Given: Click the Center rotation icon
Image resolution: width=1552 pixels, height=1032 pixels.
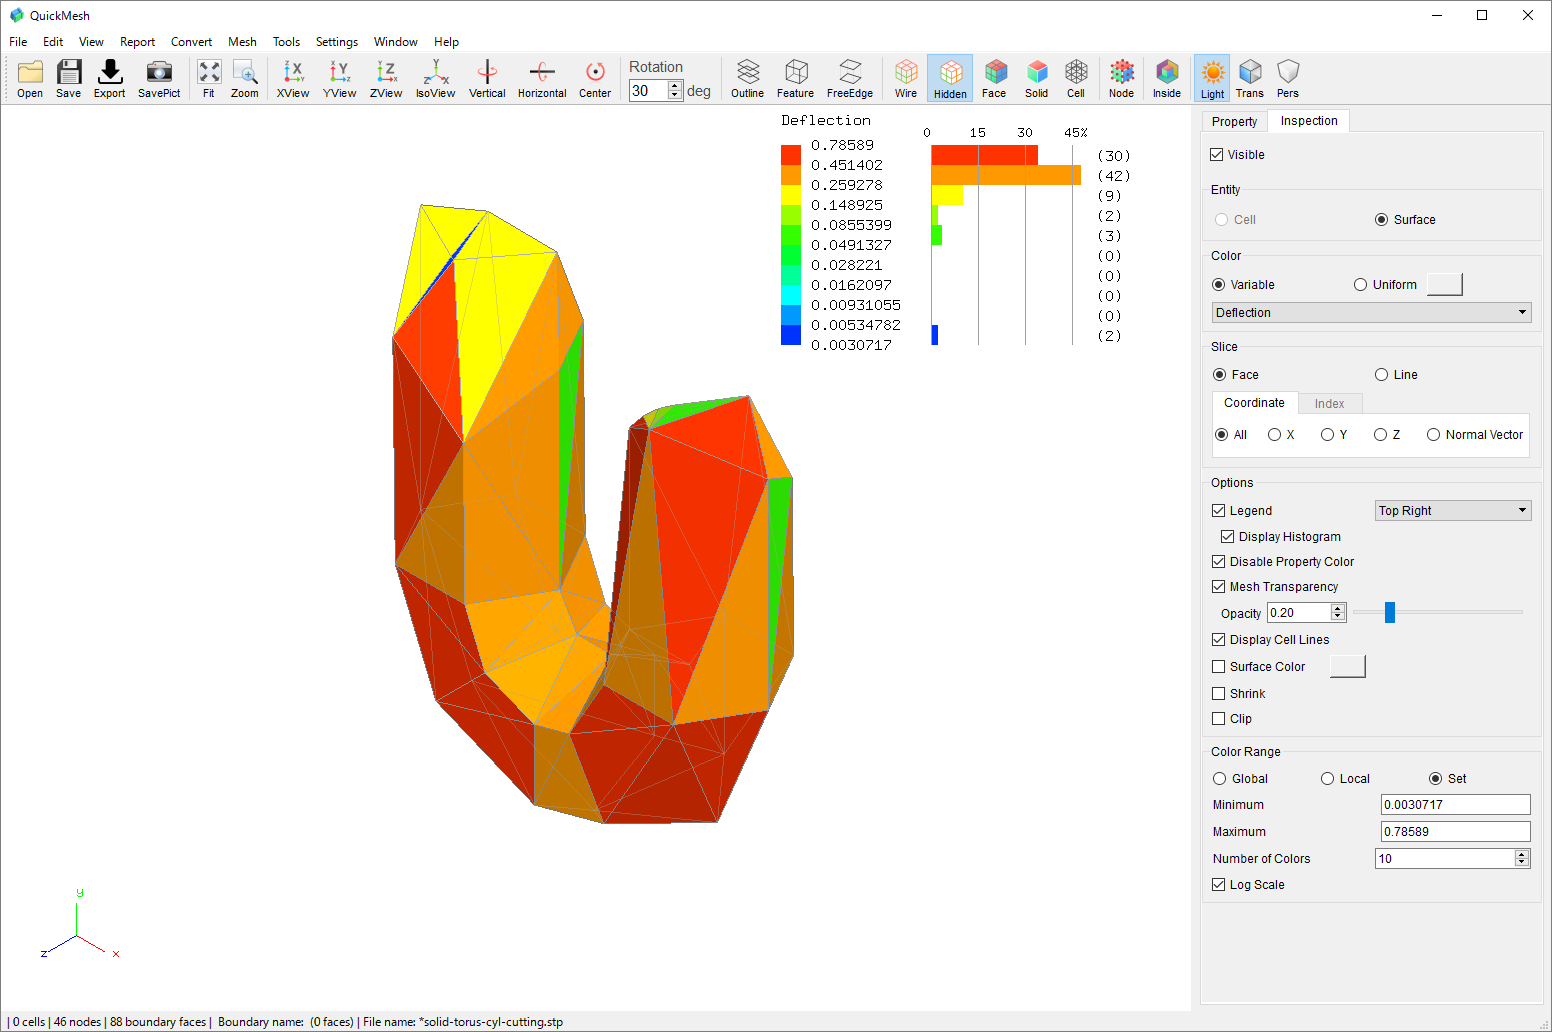Looking at the screenshot, I should [595, 78].
